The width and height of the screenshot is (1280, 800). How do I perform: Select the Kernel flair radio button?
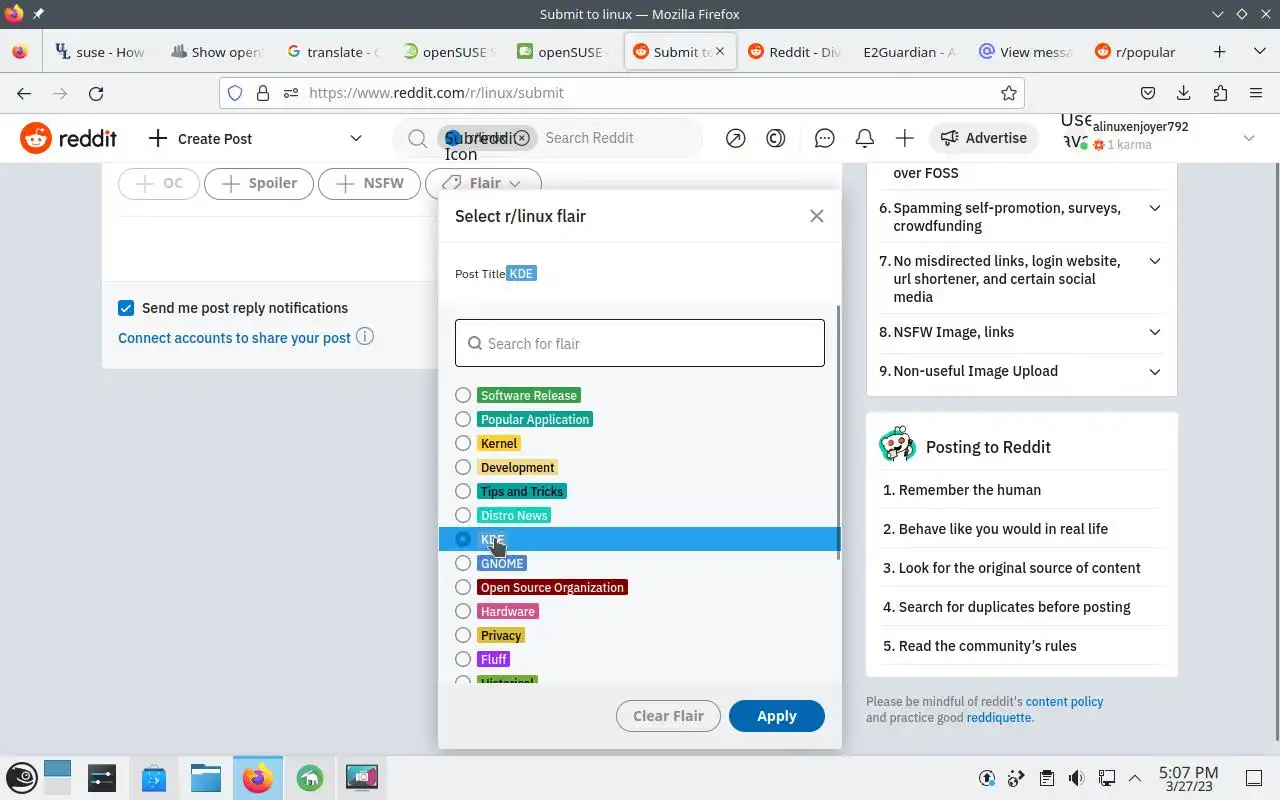click(x=463, y=443)
